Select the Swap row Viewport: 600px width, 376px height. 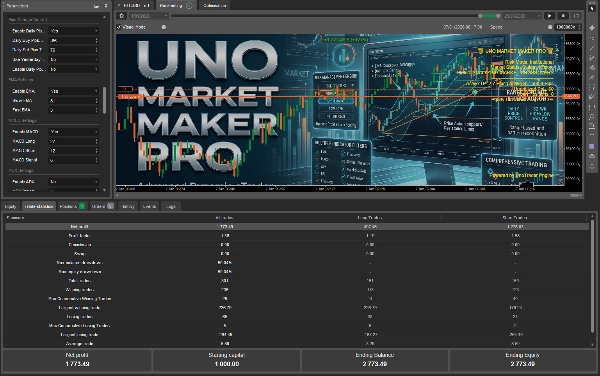(x=297, y=254)
